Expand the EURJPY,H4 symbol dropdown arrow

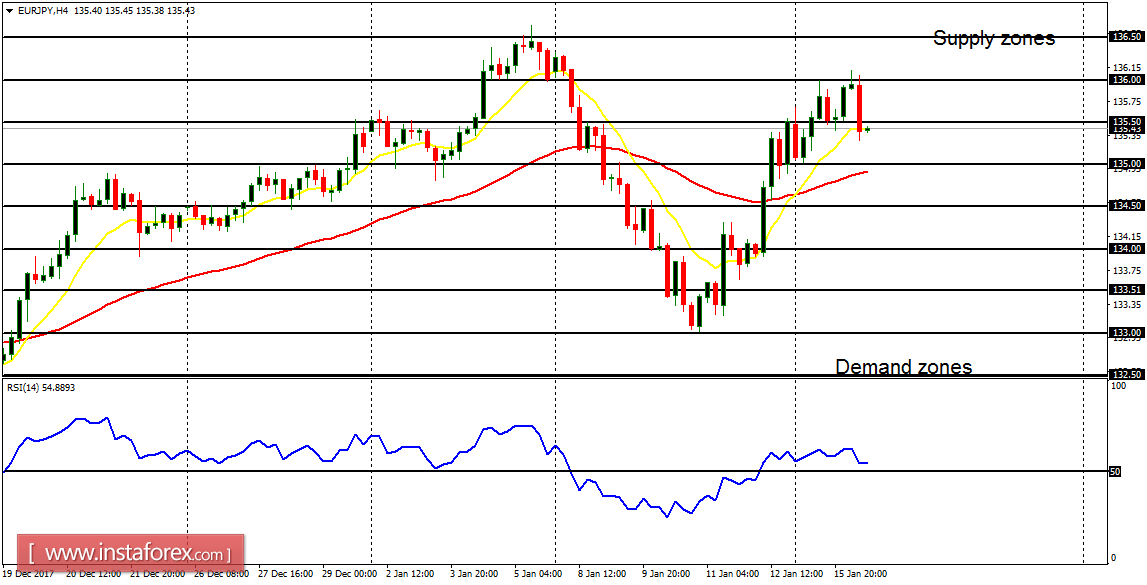click(9, 10)
